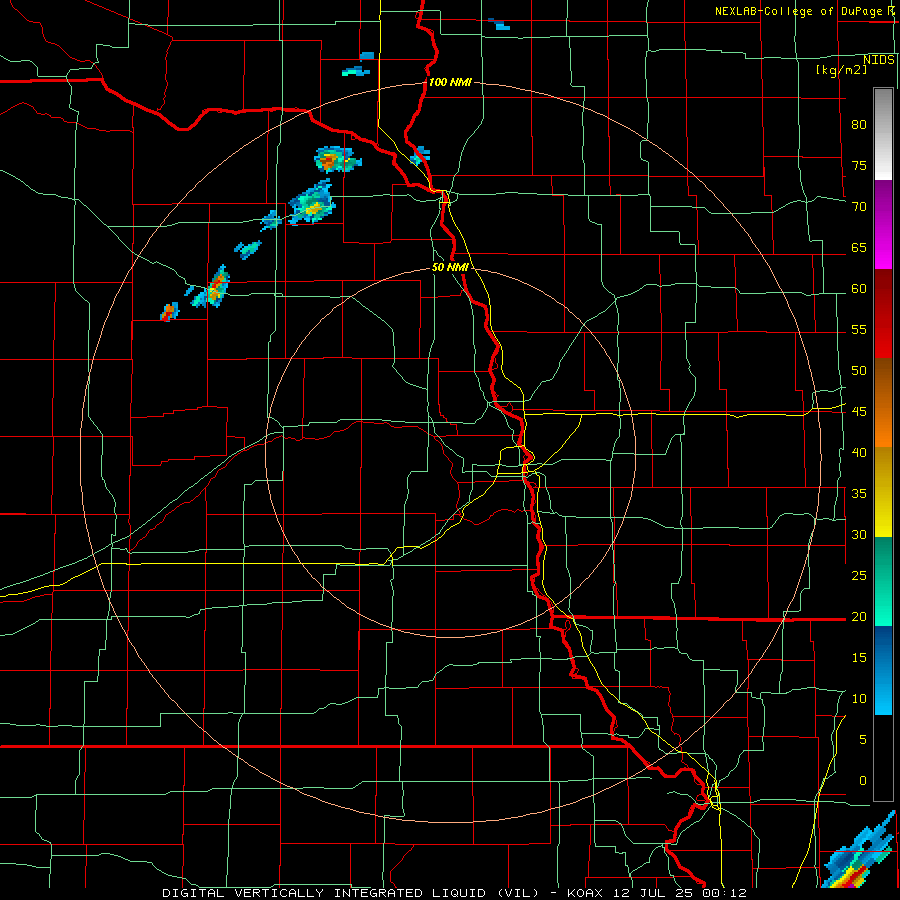
Task: Click the 50 NMI range ring label
Action: tap(451, 267)
